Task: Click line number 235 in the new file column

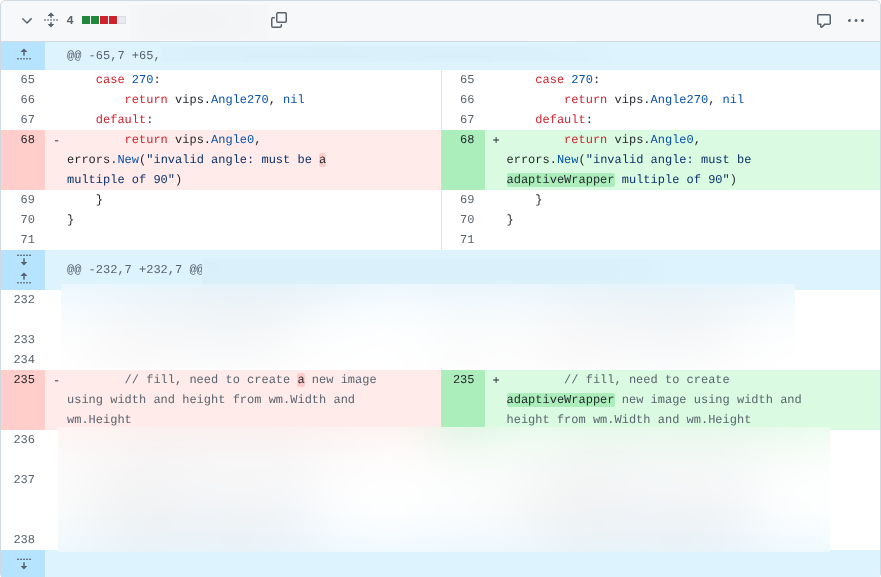Action: [x=463, y=379]
